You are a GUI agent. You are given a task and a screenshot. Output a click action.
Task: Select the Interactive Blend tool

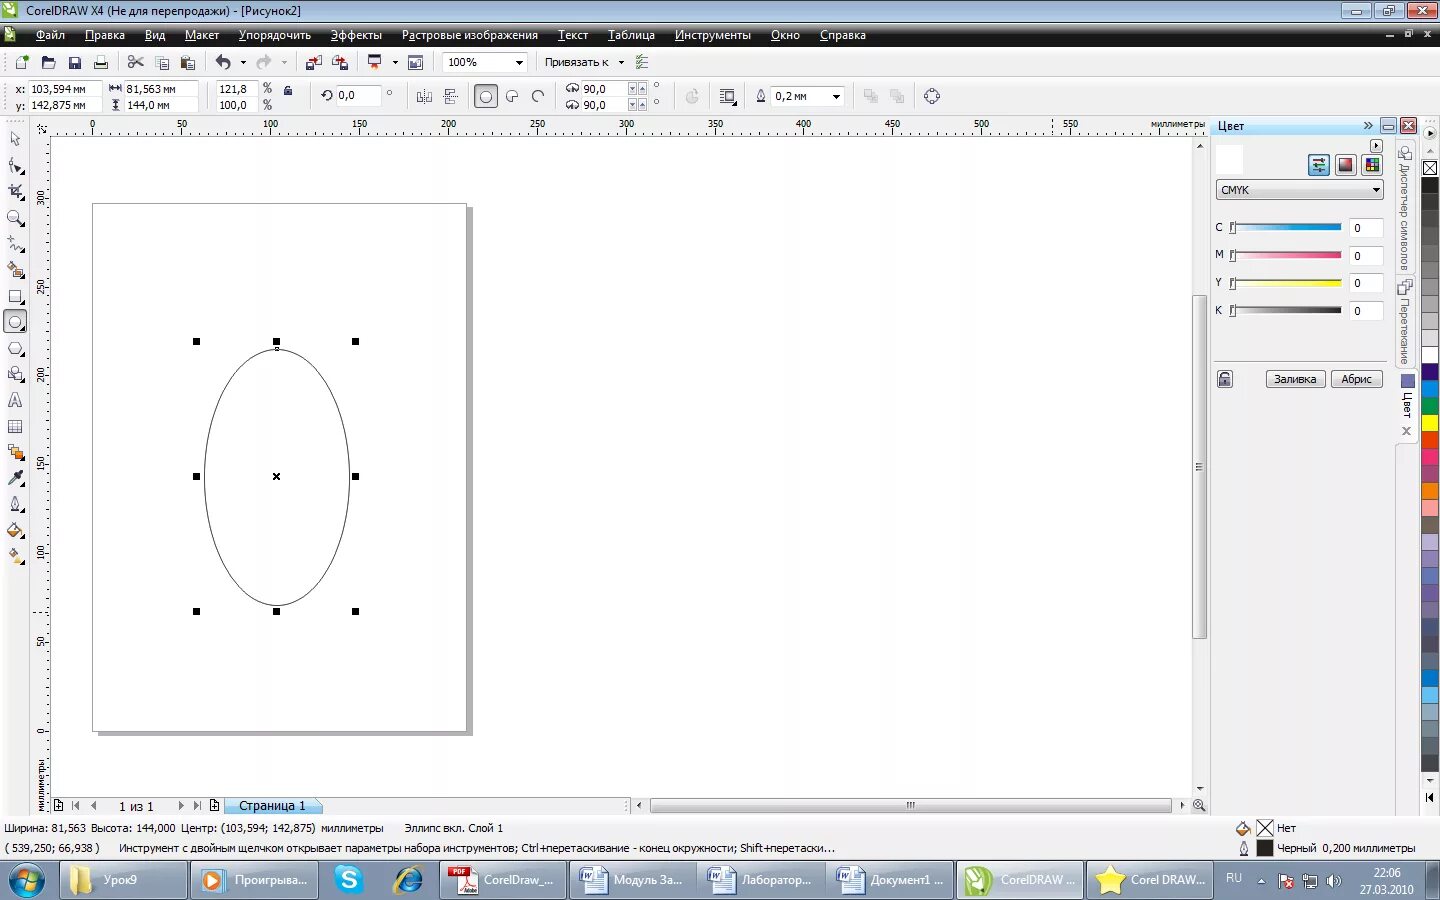coord(15,452)
